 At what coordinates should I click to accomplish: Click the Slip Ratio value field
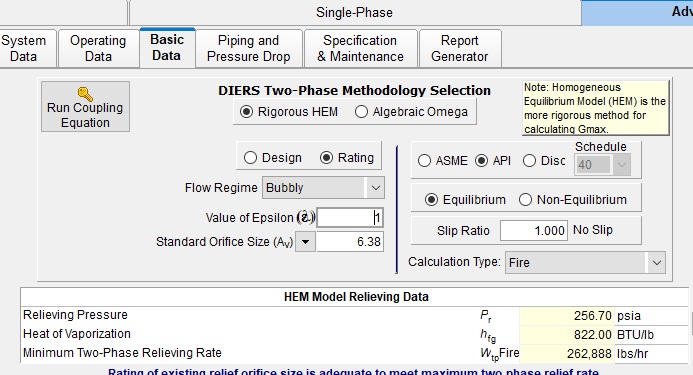pyautogui.click(x=533, y=230)
